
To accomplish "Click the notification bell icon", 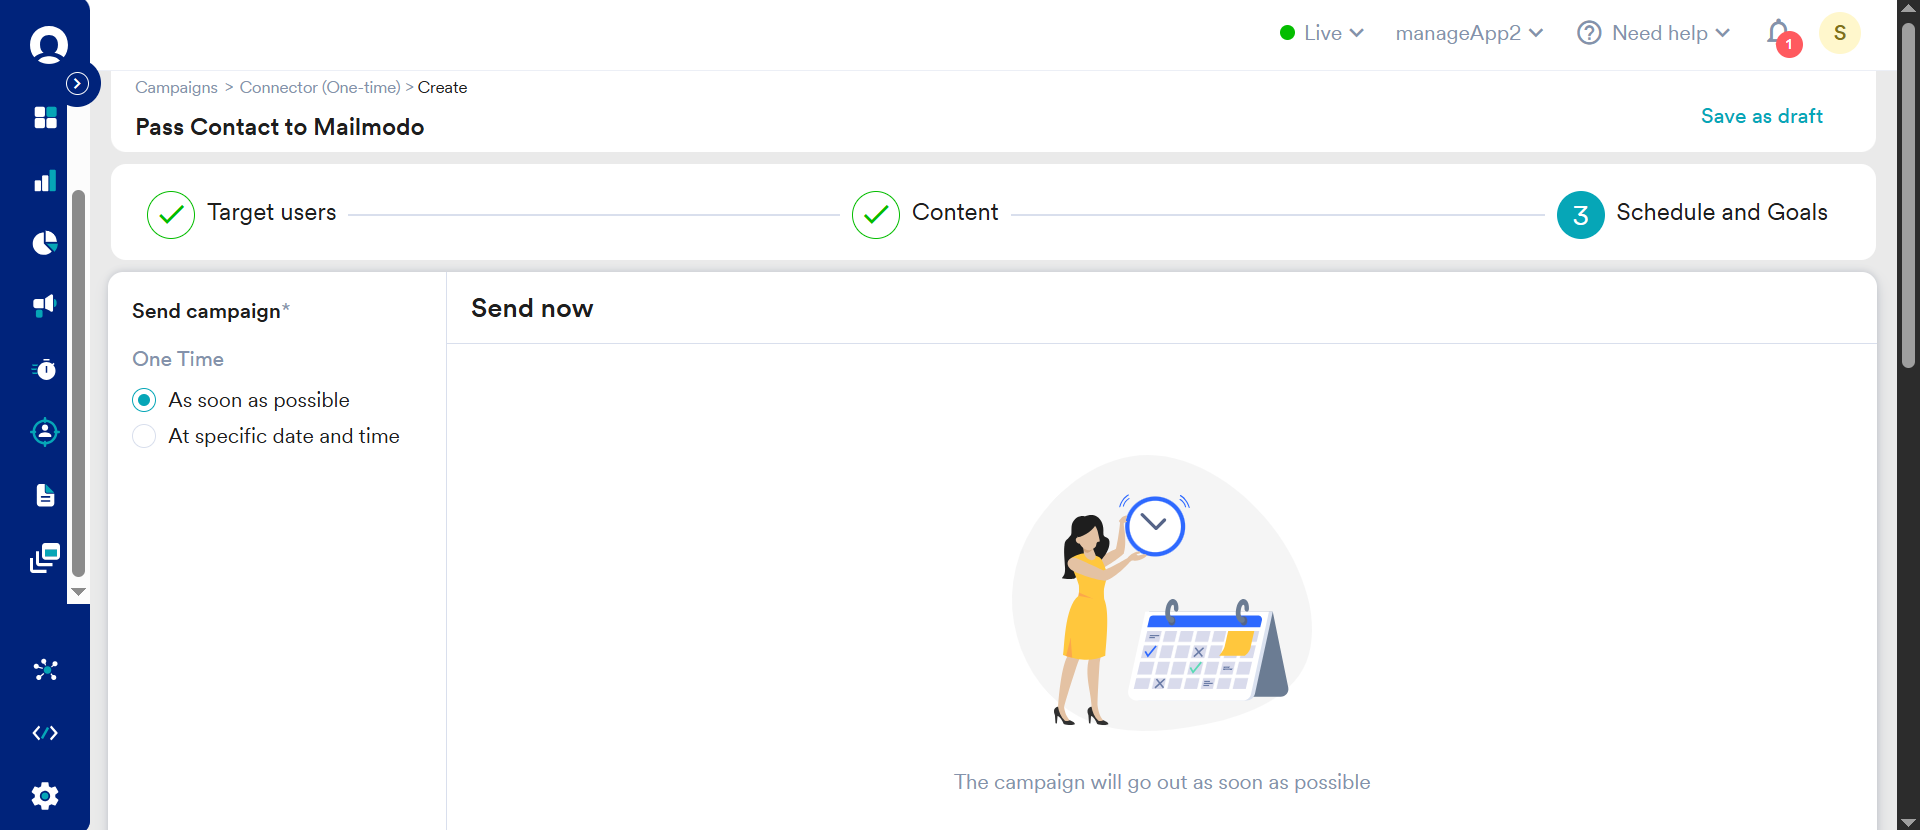I will 1779,34.
